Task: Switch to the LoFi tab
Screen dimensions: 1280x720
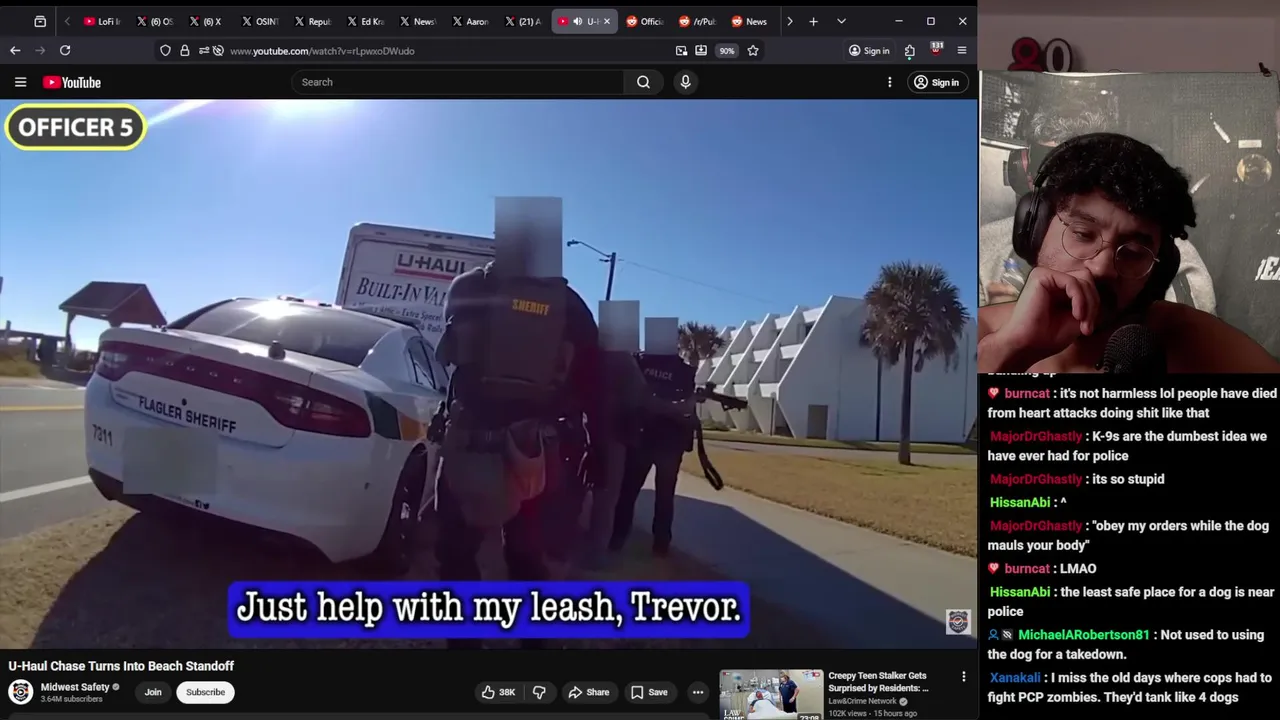Action: tap(102, 21)
